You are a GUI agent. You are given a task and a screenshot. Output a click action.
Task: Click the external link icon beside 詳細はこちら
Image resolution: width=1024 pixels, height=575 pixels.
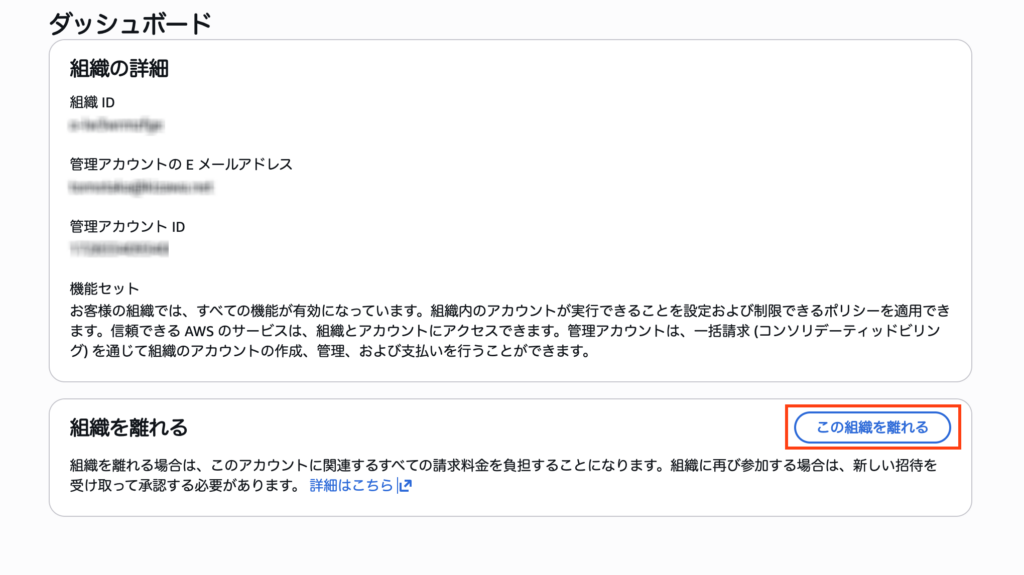click(x=405, y=486)
